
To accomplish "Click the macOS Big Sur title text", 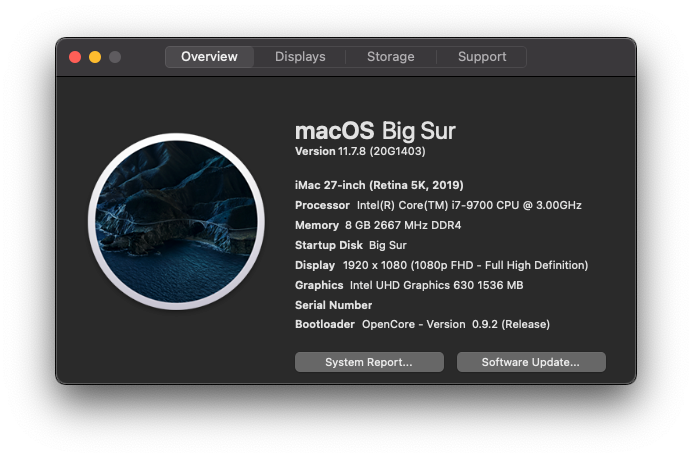I will pos(375,131).
